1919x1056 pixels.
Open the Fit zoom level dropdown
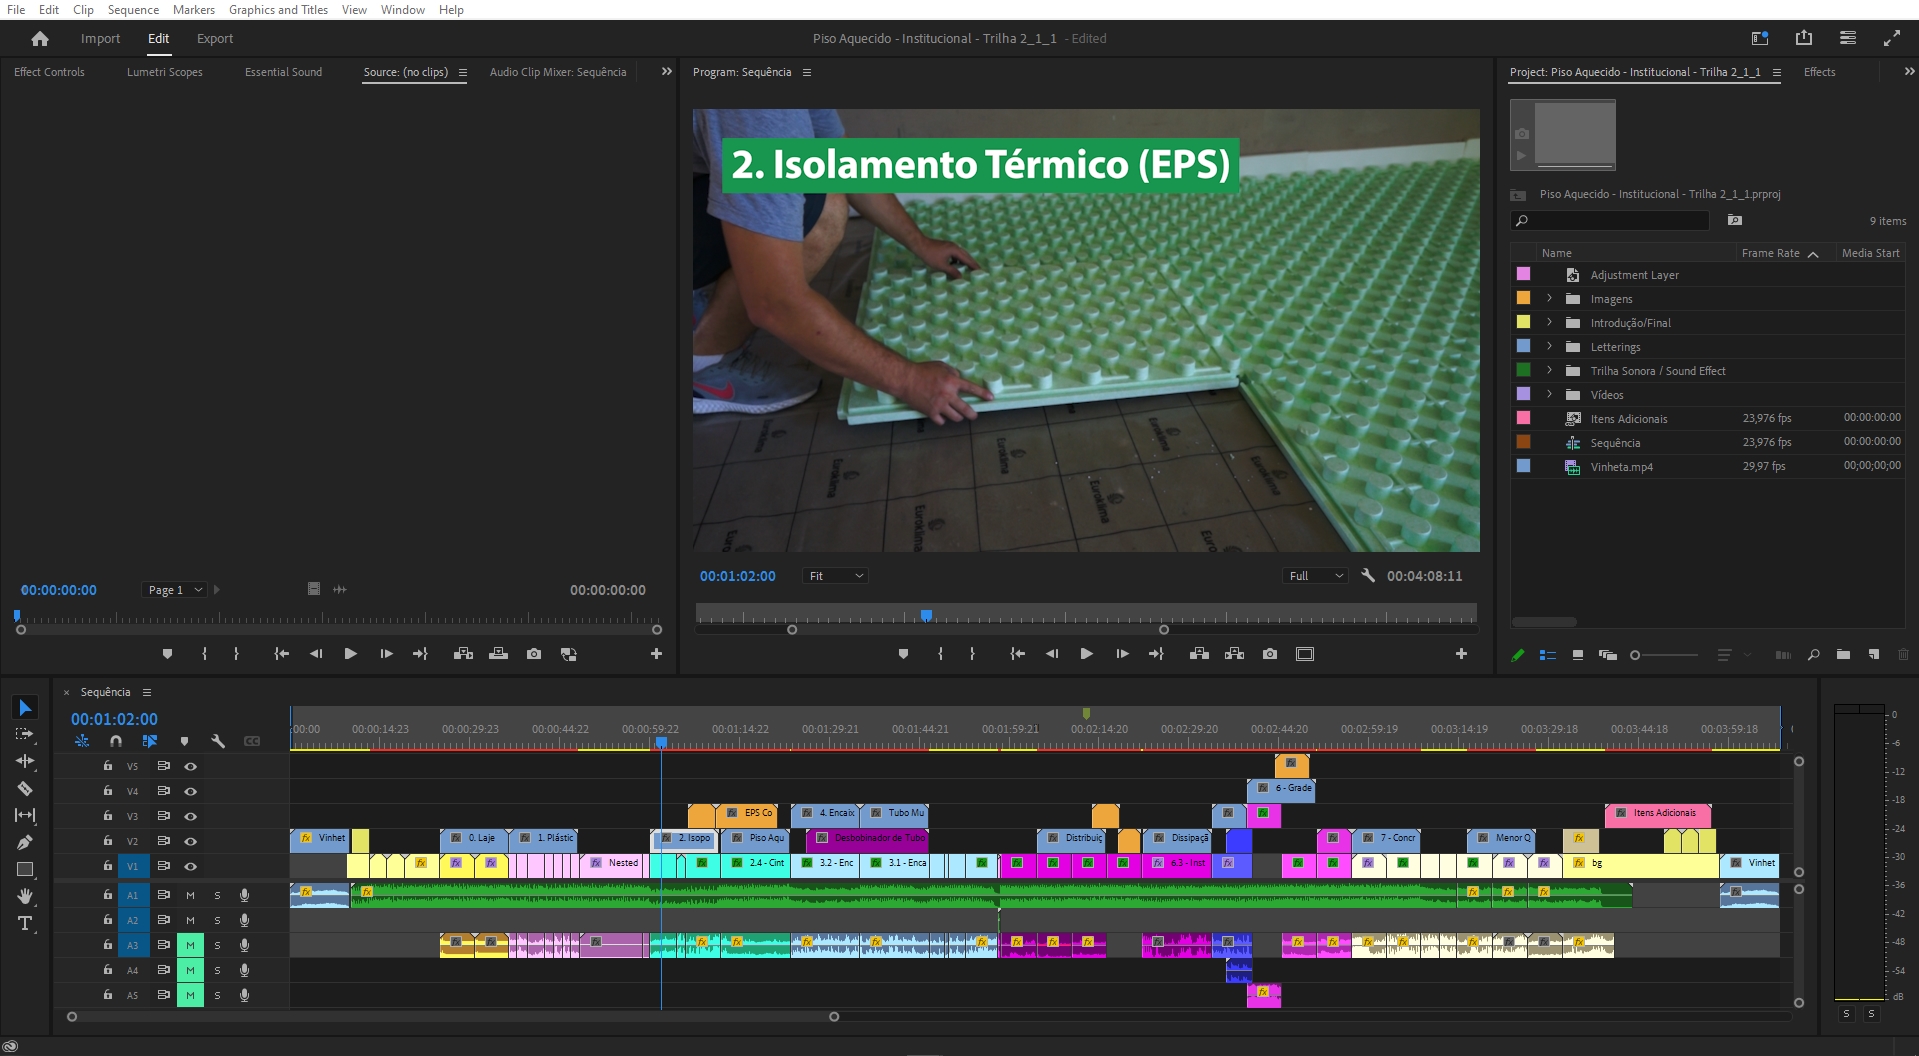(x=835, y=576)
